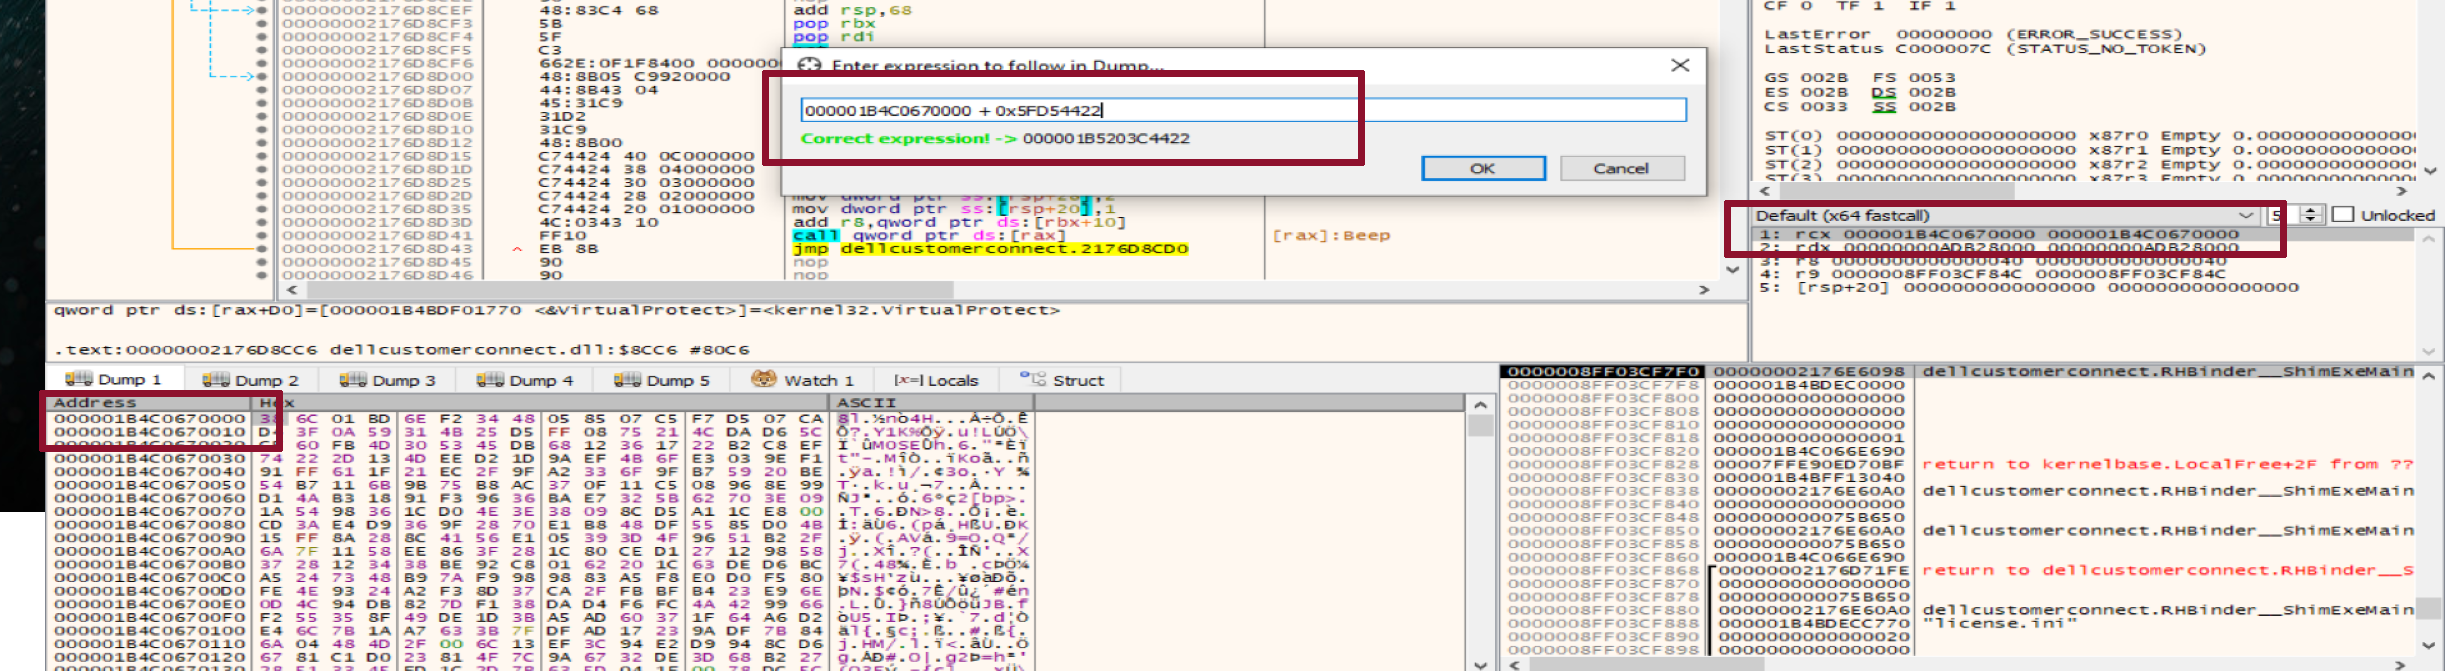Switch to the Dump 3 tab
The width and height of the screenshot is (2445, 671).
click(x=388, y=380)
